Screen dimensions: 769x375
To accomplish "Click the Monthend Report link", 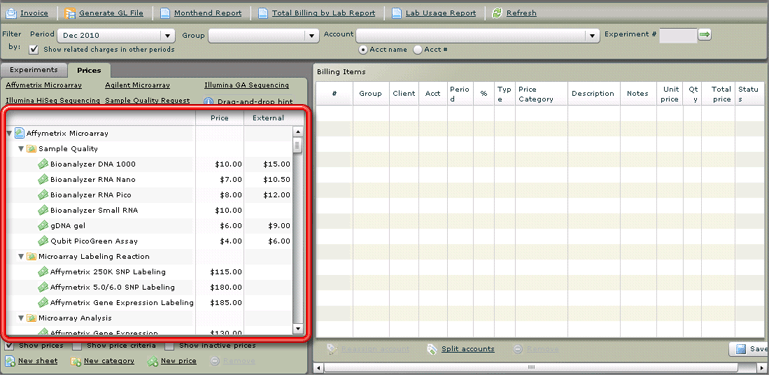I will point(208,13).
